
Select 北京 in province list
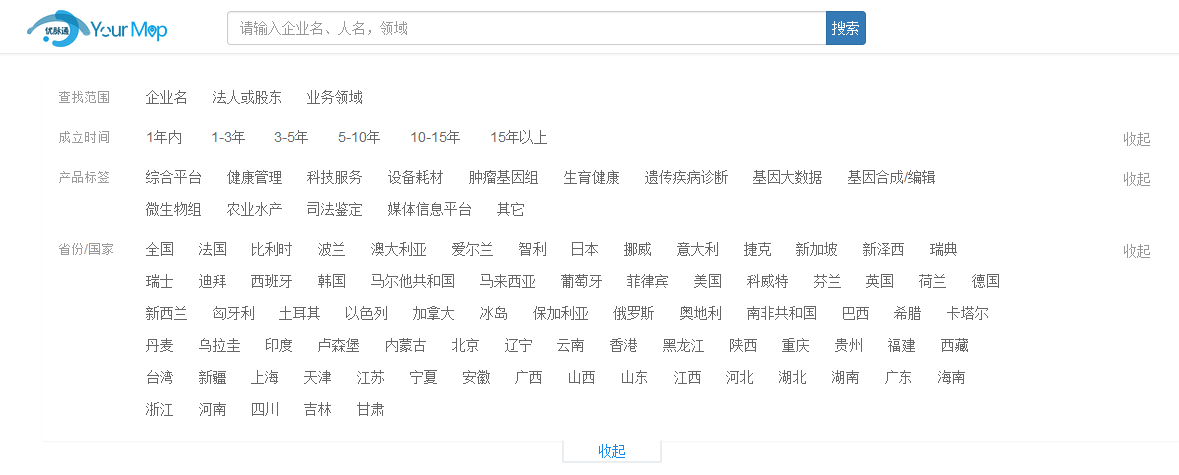tap(465, 346)
